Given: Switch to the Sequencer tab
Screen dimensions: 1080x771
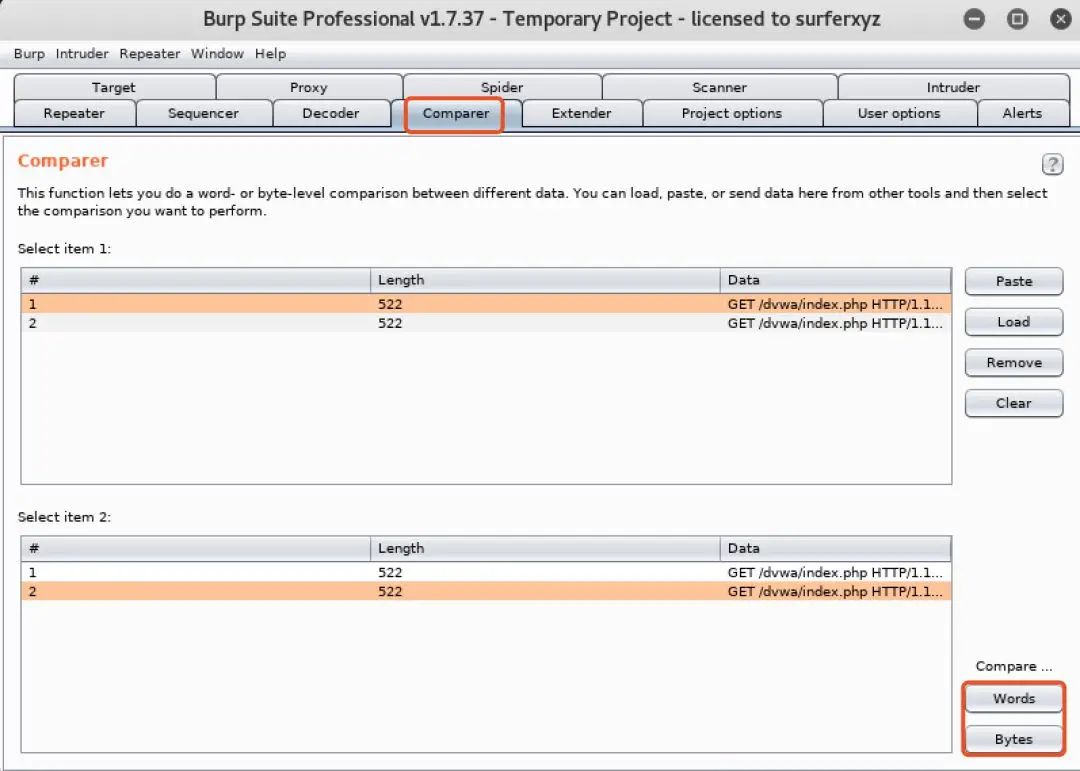Looking at the screenshot, I should 203,114.
